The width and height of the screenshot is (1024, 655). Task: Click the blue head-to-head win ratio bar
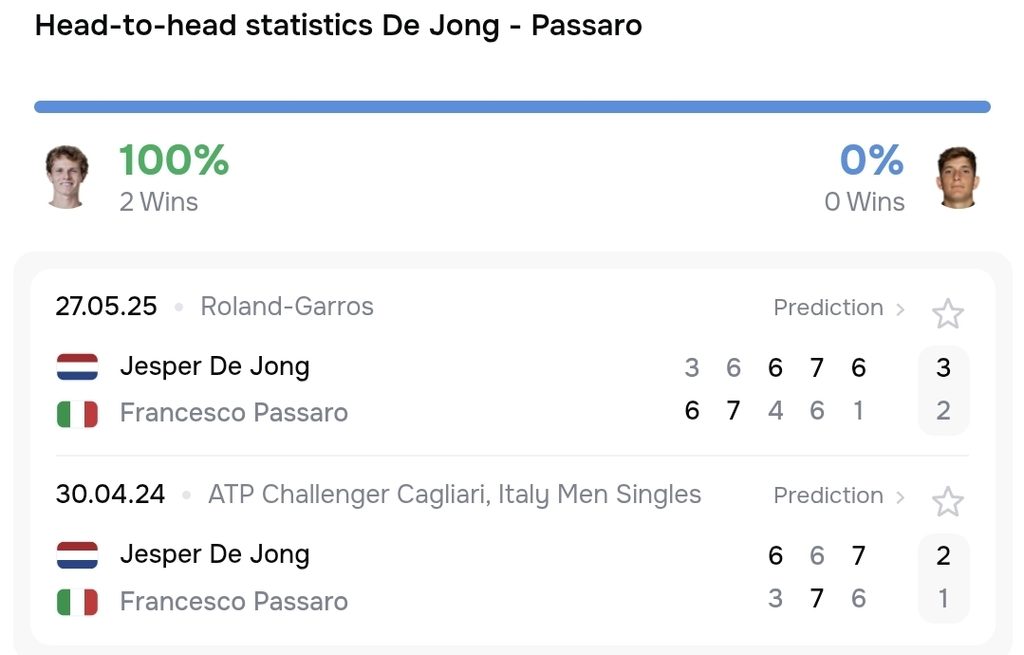pyautogui.click(x=512, y=107)
